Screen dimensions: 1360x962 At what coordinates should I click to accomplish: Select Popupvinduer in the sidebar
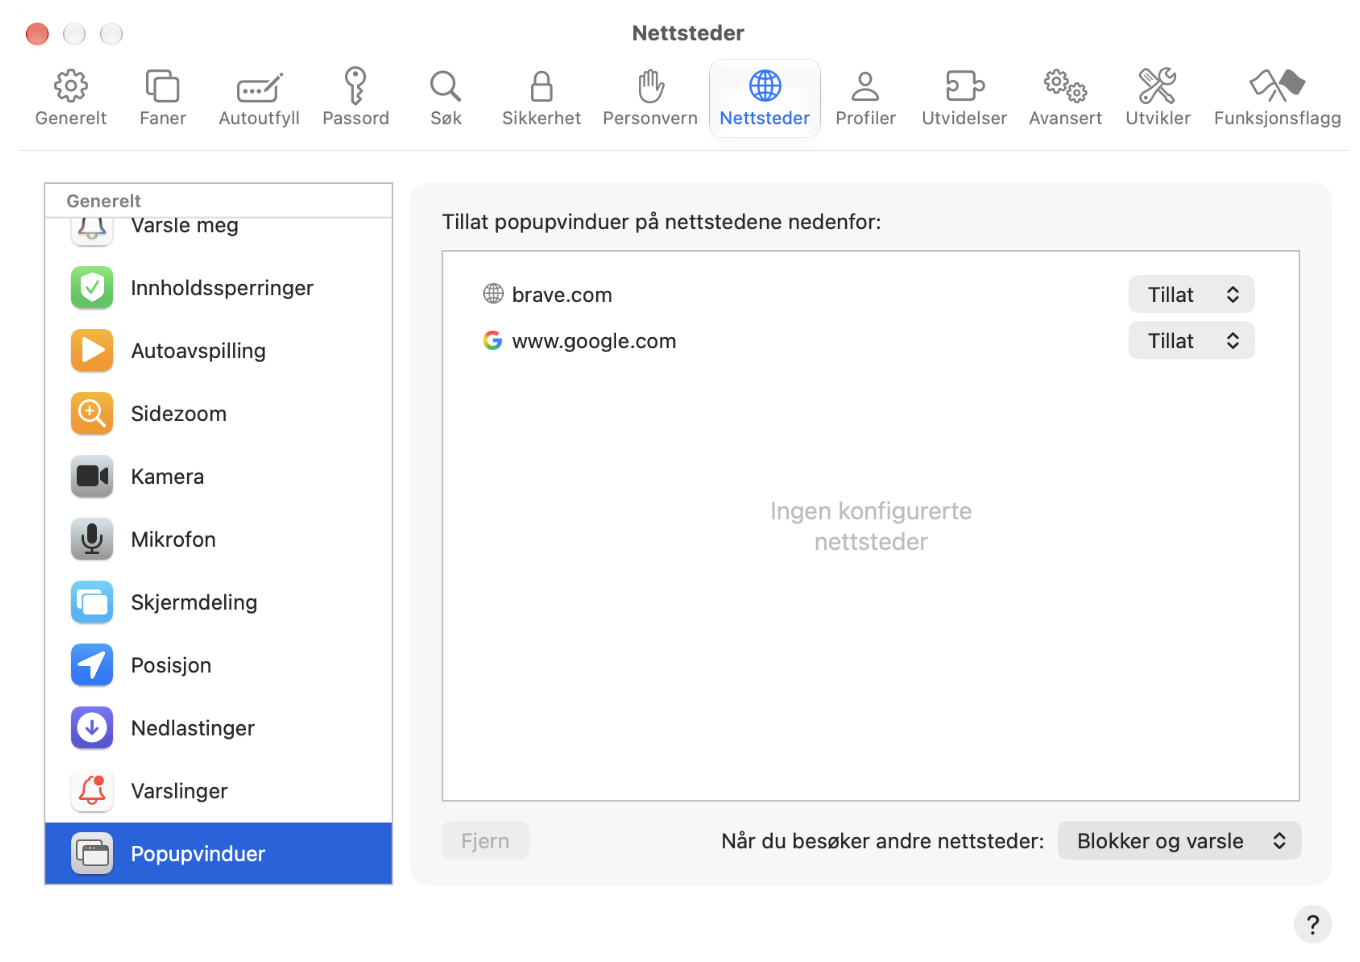[x=218, y=854]
